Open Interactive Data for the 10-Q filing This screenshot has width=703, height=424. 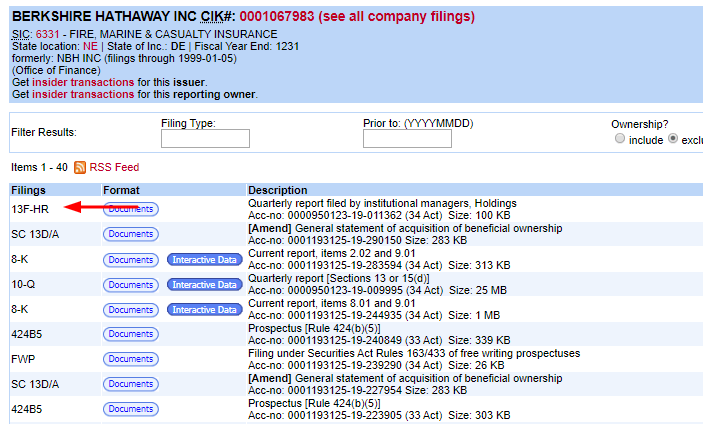204,285
